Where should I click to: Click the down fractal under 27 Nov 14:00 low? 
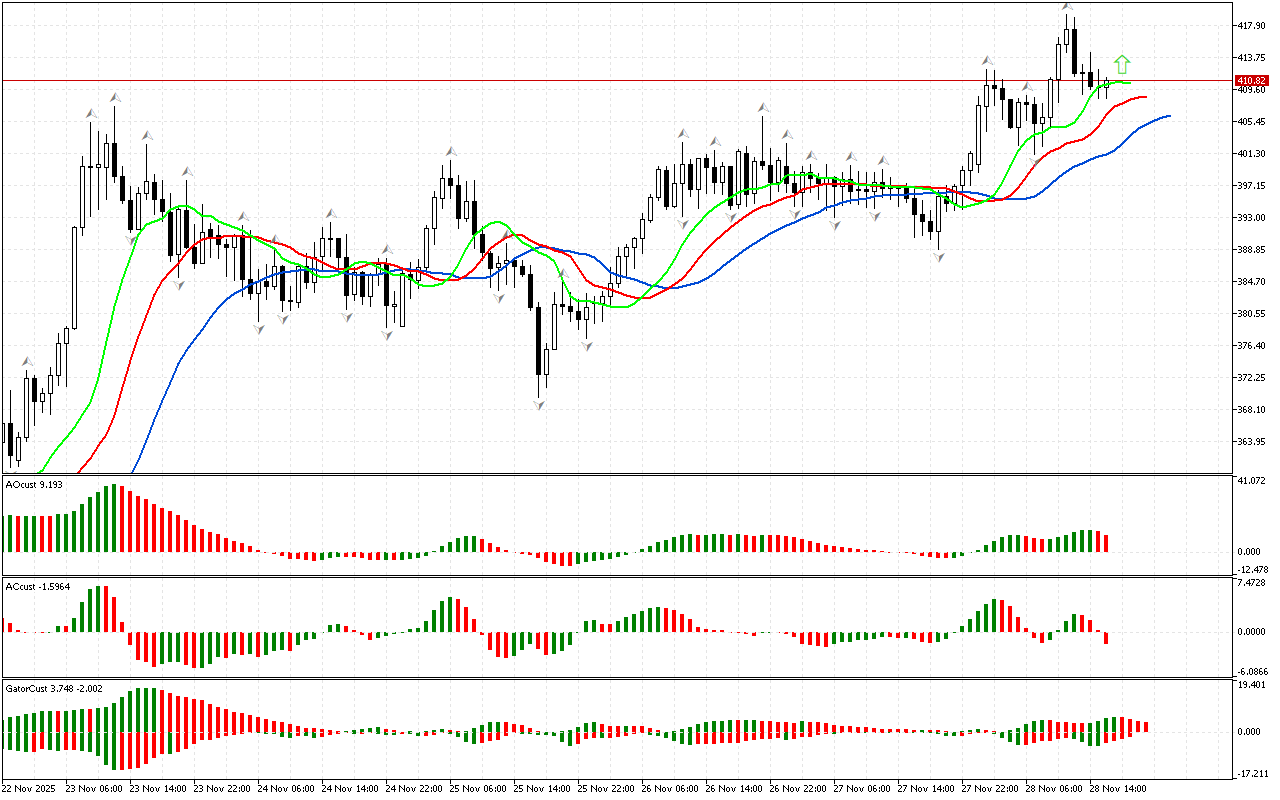938,257
